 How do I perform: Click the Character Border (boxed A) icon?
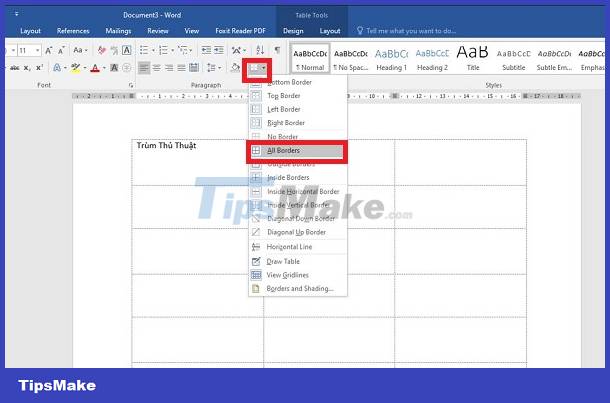tap(126, 50)
